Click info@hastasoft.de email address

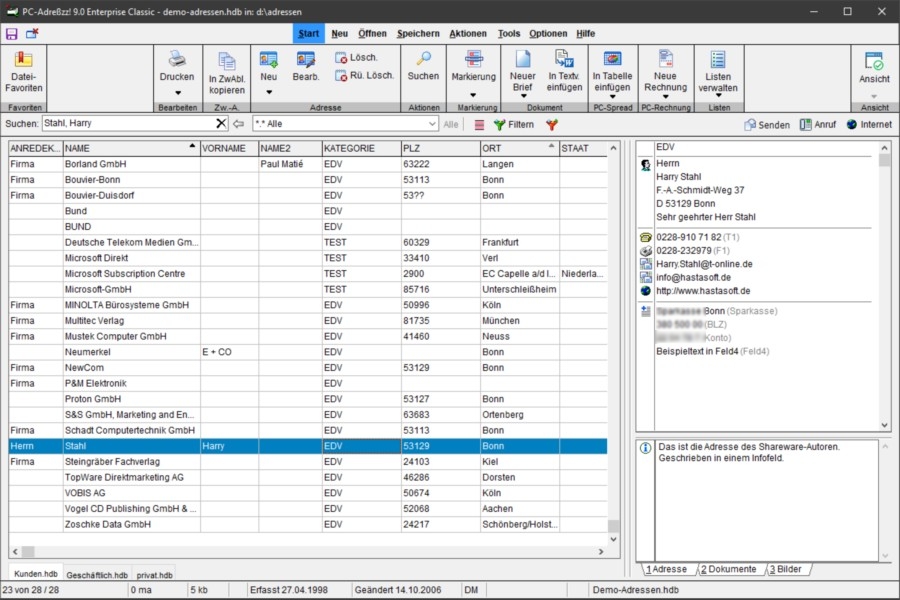(x=693, y=278)
